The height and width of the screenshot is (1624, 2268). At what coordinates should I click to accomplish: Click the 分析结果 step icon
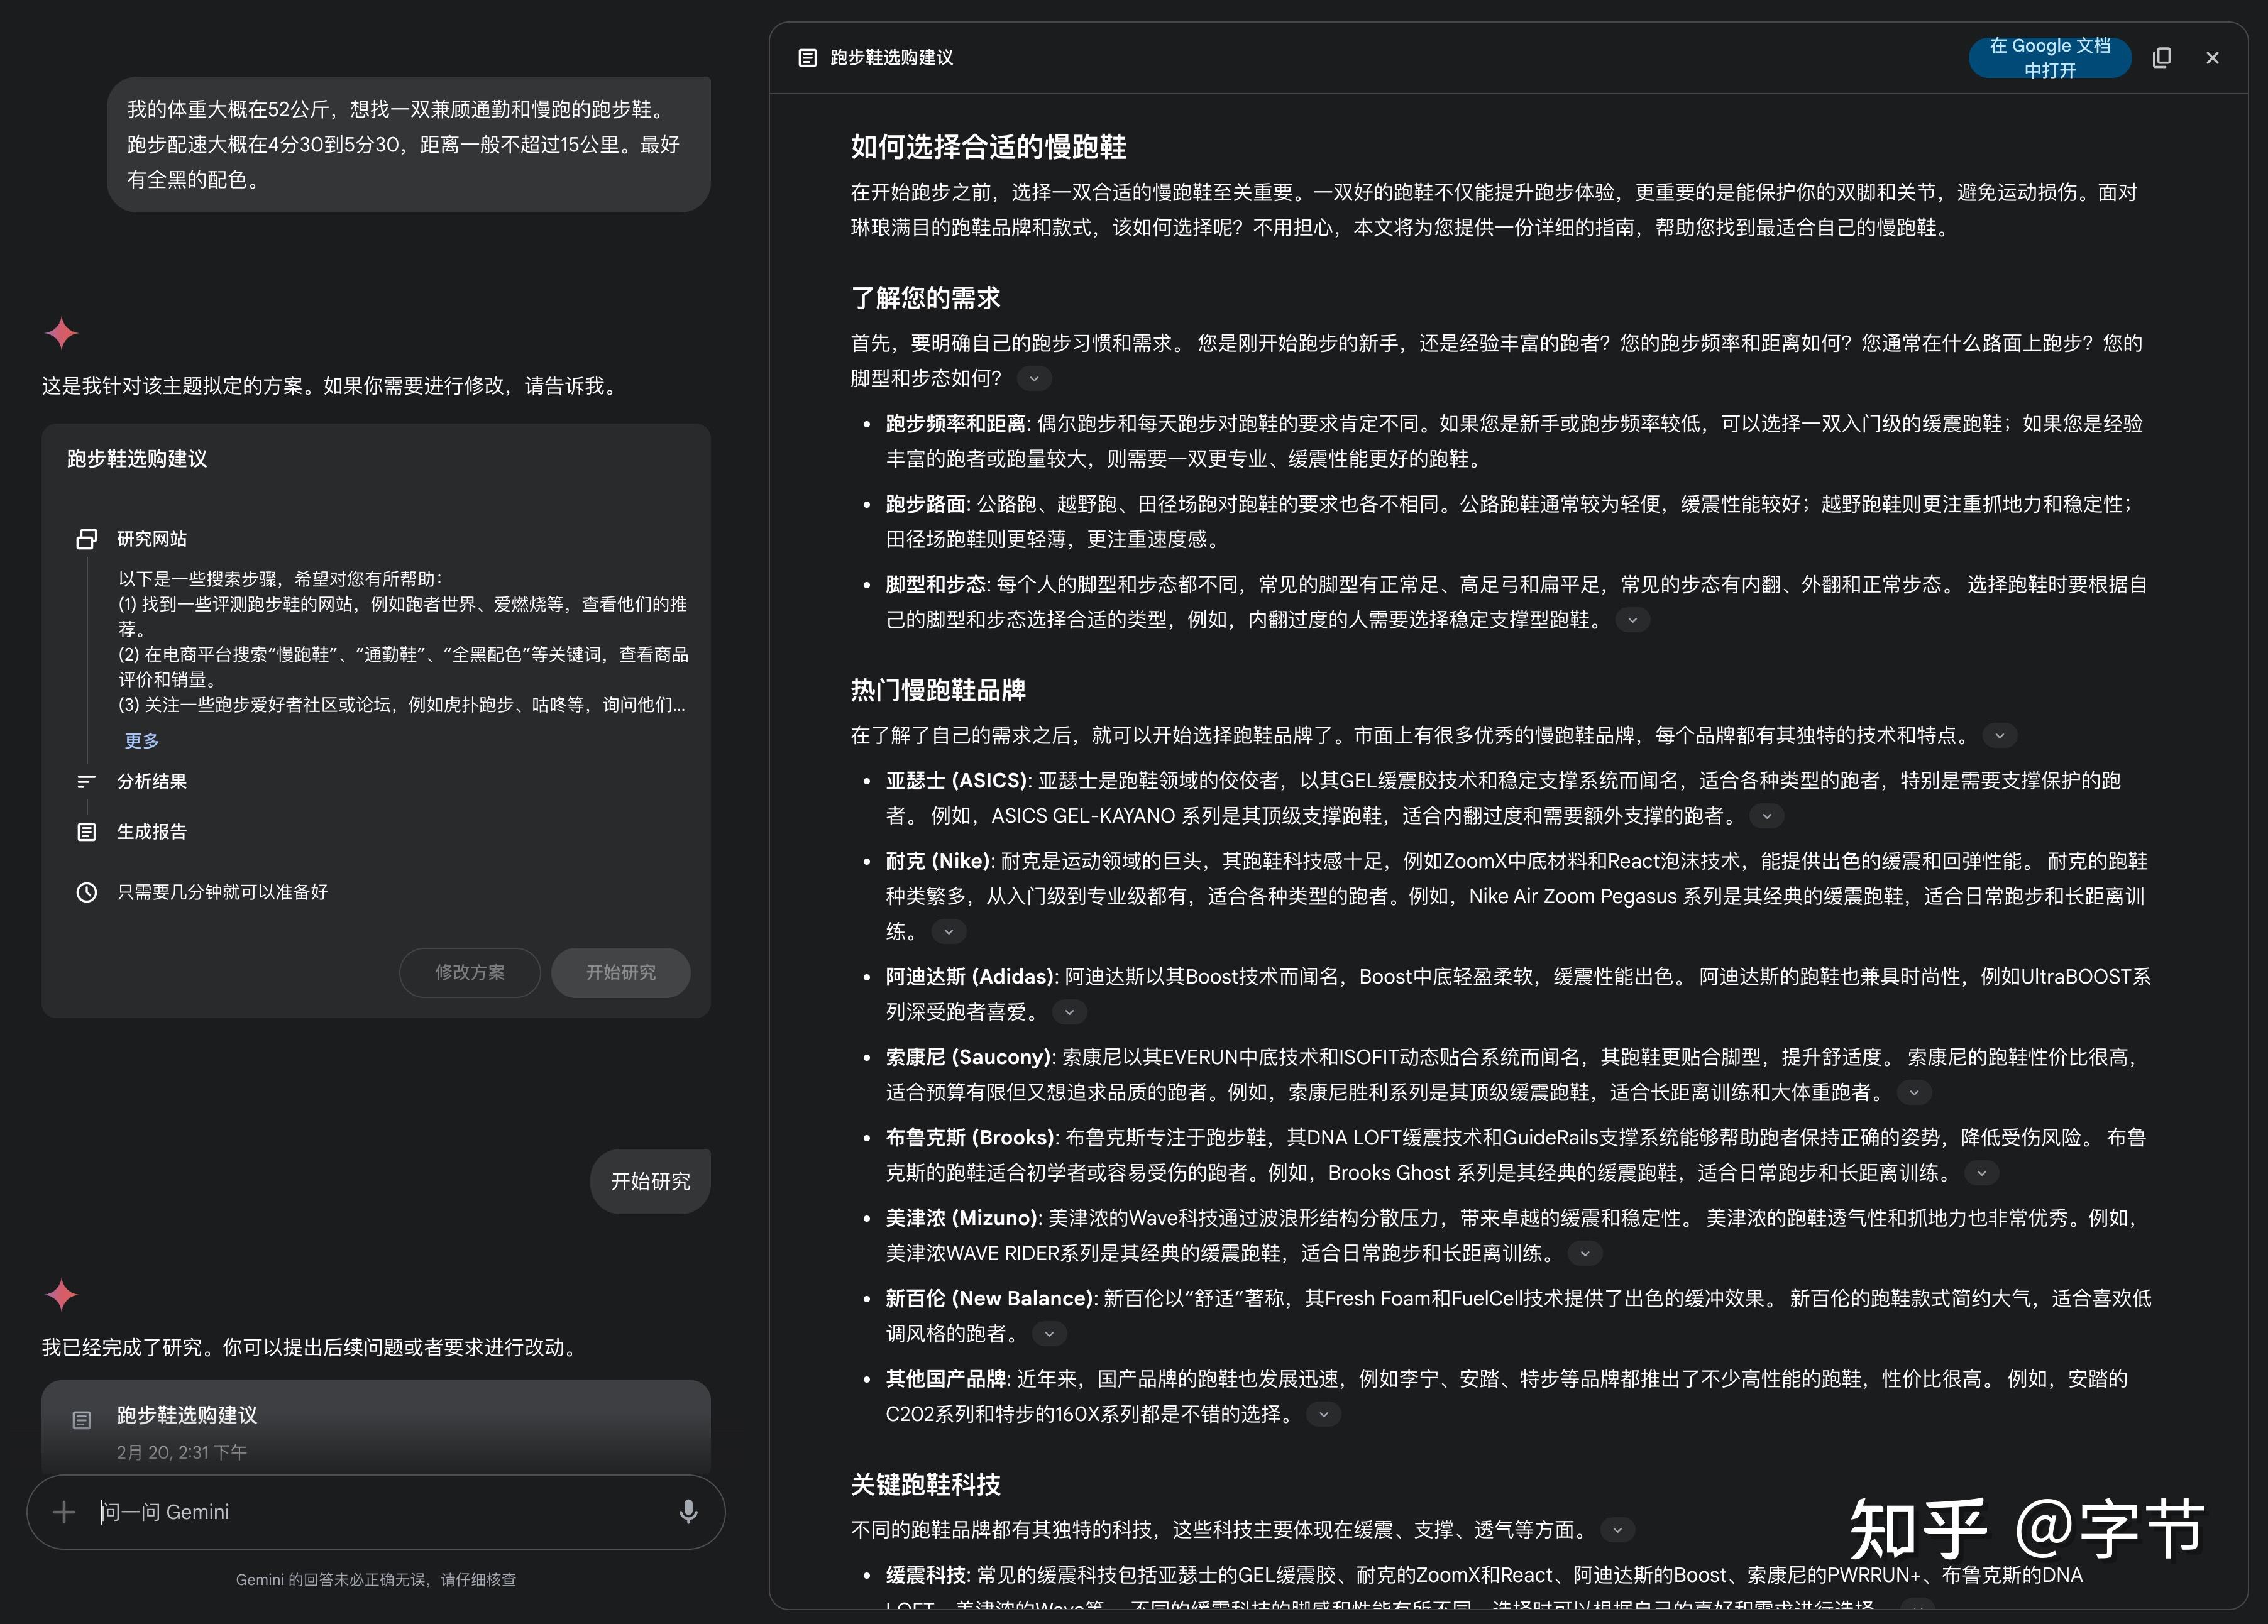[x=87, y=781]
